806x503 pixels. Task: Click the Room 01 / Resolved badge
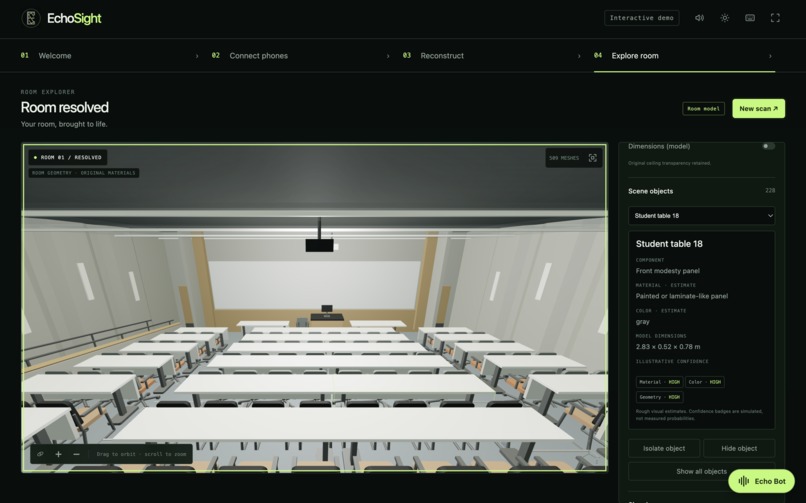click(68, 157)
